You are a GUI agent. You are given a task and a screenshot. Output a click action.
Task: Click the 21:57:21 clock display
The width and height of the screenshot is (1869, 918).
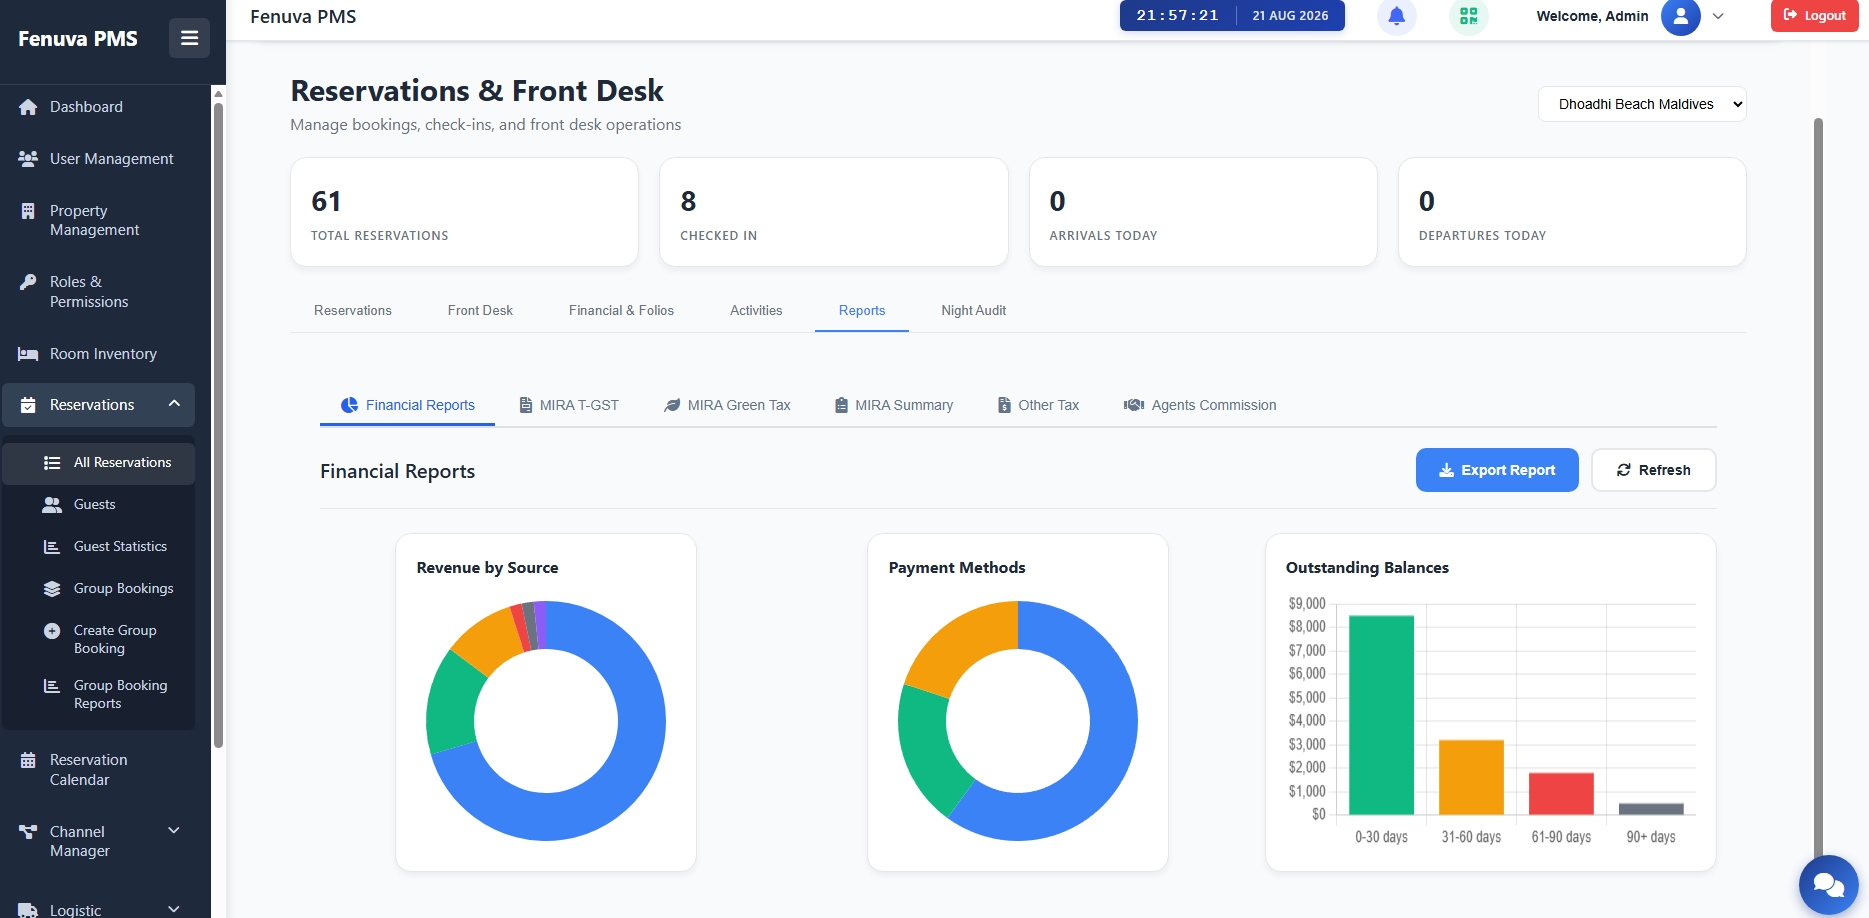pyautogui.click(x=1177, y=16)
